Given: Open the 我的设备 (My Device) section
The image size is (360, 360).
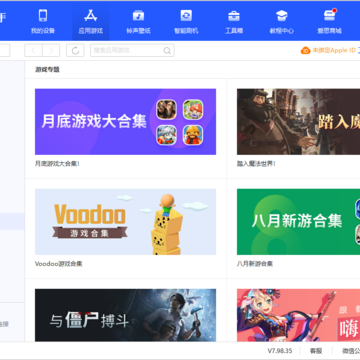Looking at the screenshot, I should 43,21.
